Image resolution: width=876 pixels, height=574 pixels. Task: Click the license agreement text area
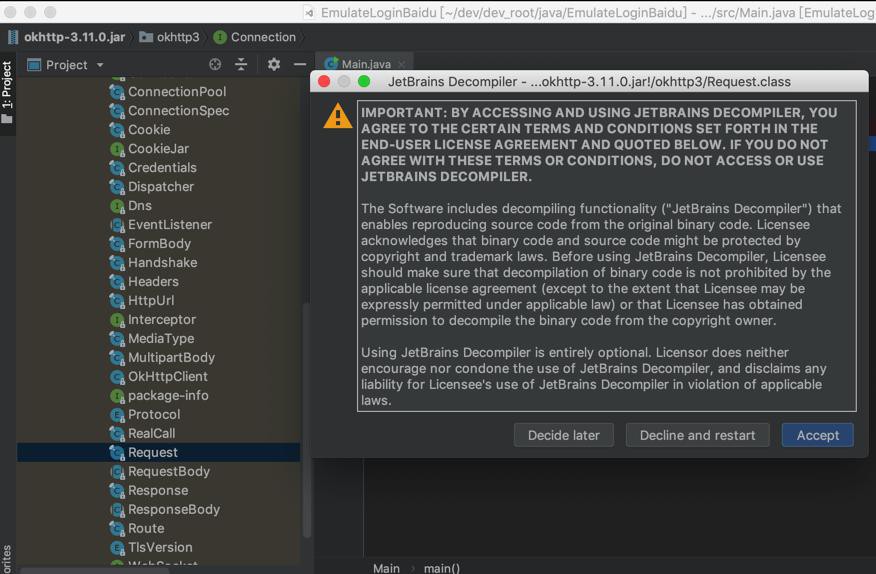(607, 256)
